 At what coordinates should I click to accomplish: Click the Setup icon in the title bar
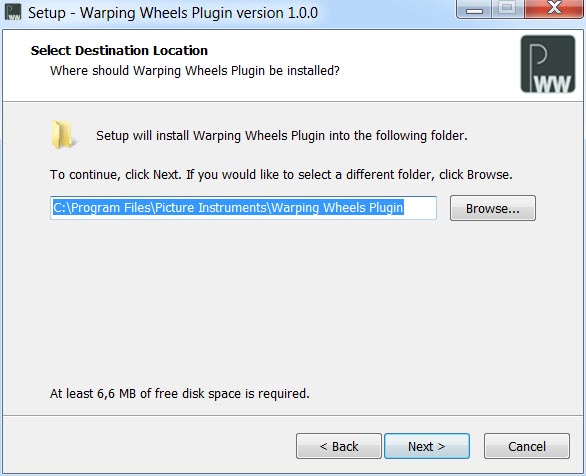coord(13,12)
